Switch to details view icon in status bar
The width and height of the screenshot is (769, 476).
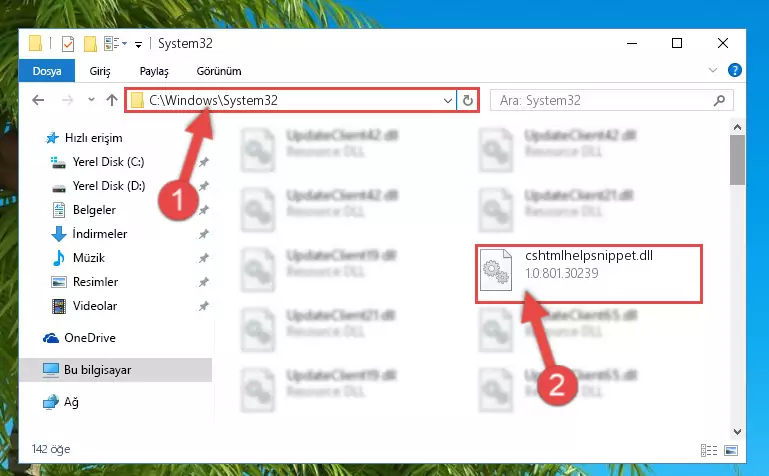(x=709, y=450)
